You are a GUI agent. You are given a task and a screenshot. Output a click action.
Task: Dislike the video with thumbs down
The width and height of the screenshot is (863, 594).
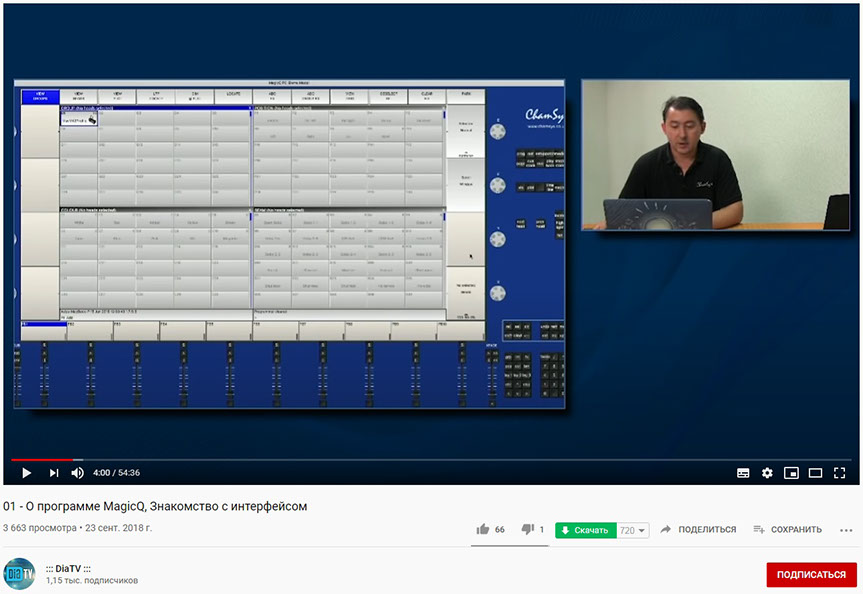(x=528, y=530)
